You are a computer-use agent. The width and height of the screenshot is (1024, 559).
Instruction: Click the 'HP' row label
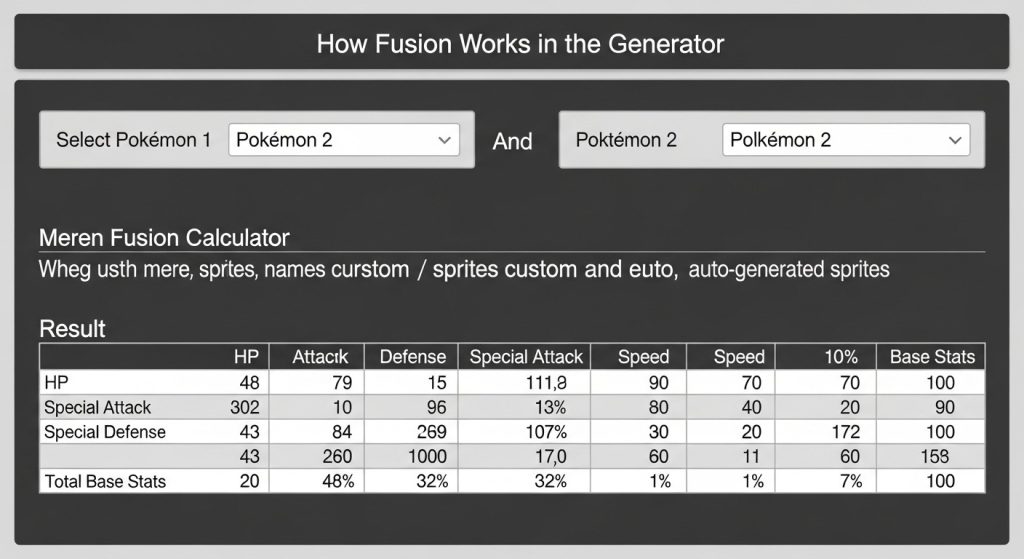click(x=56, y=382)
